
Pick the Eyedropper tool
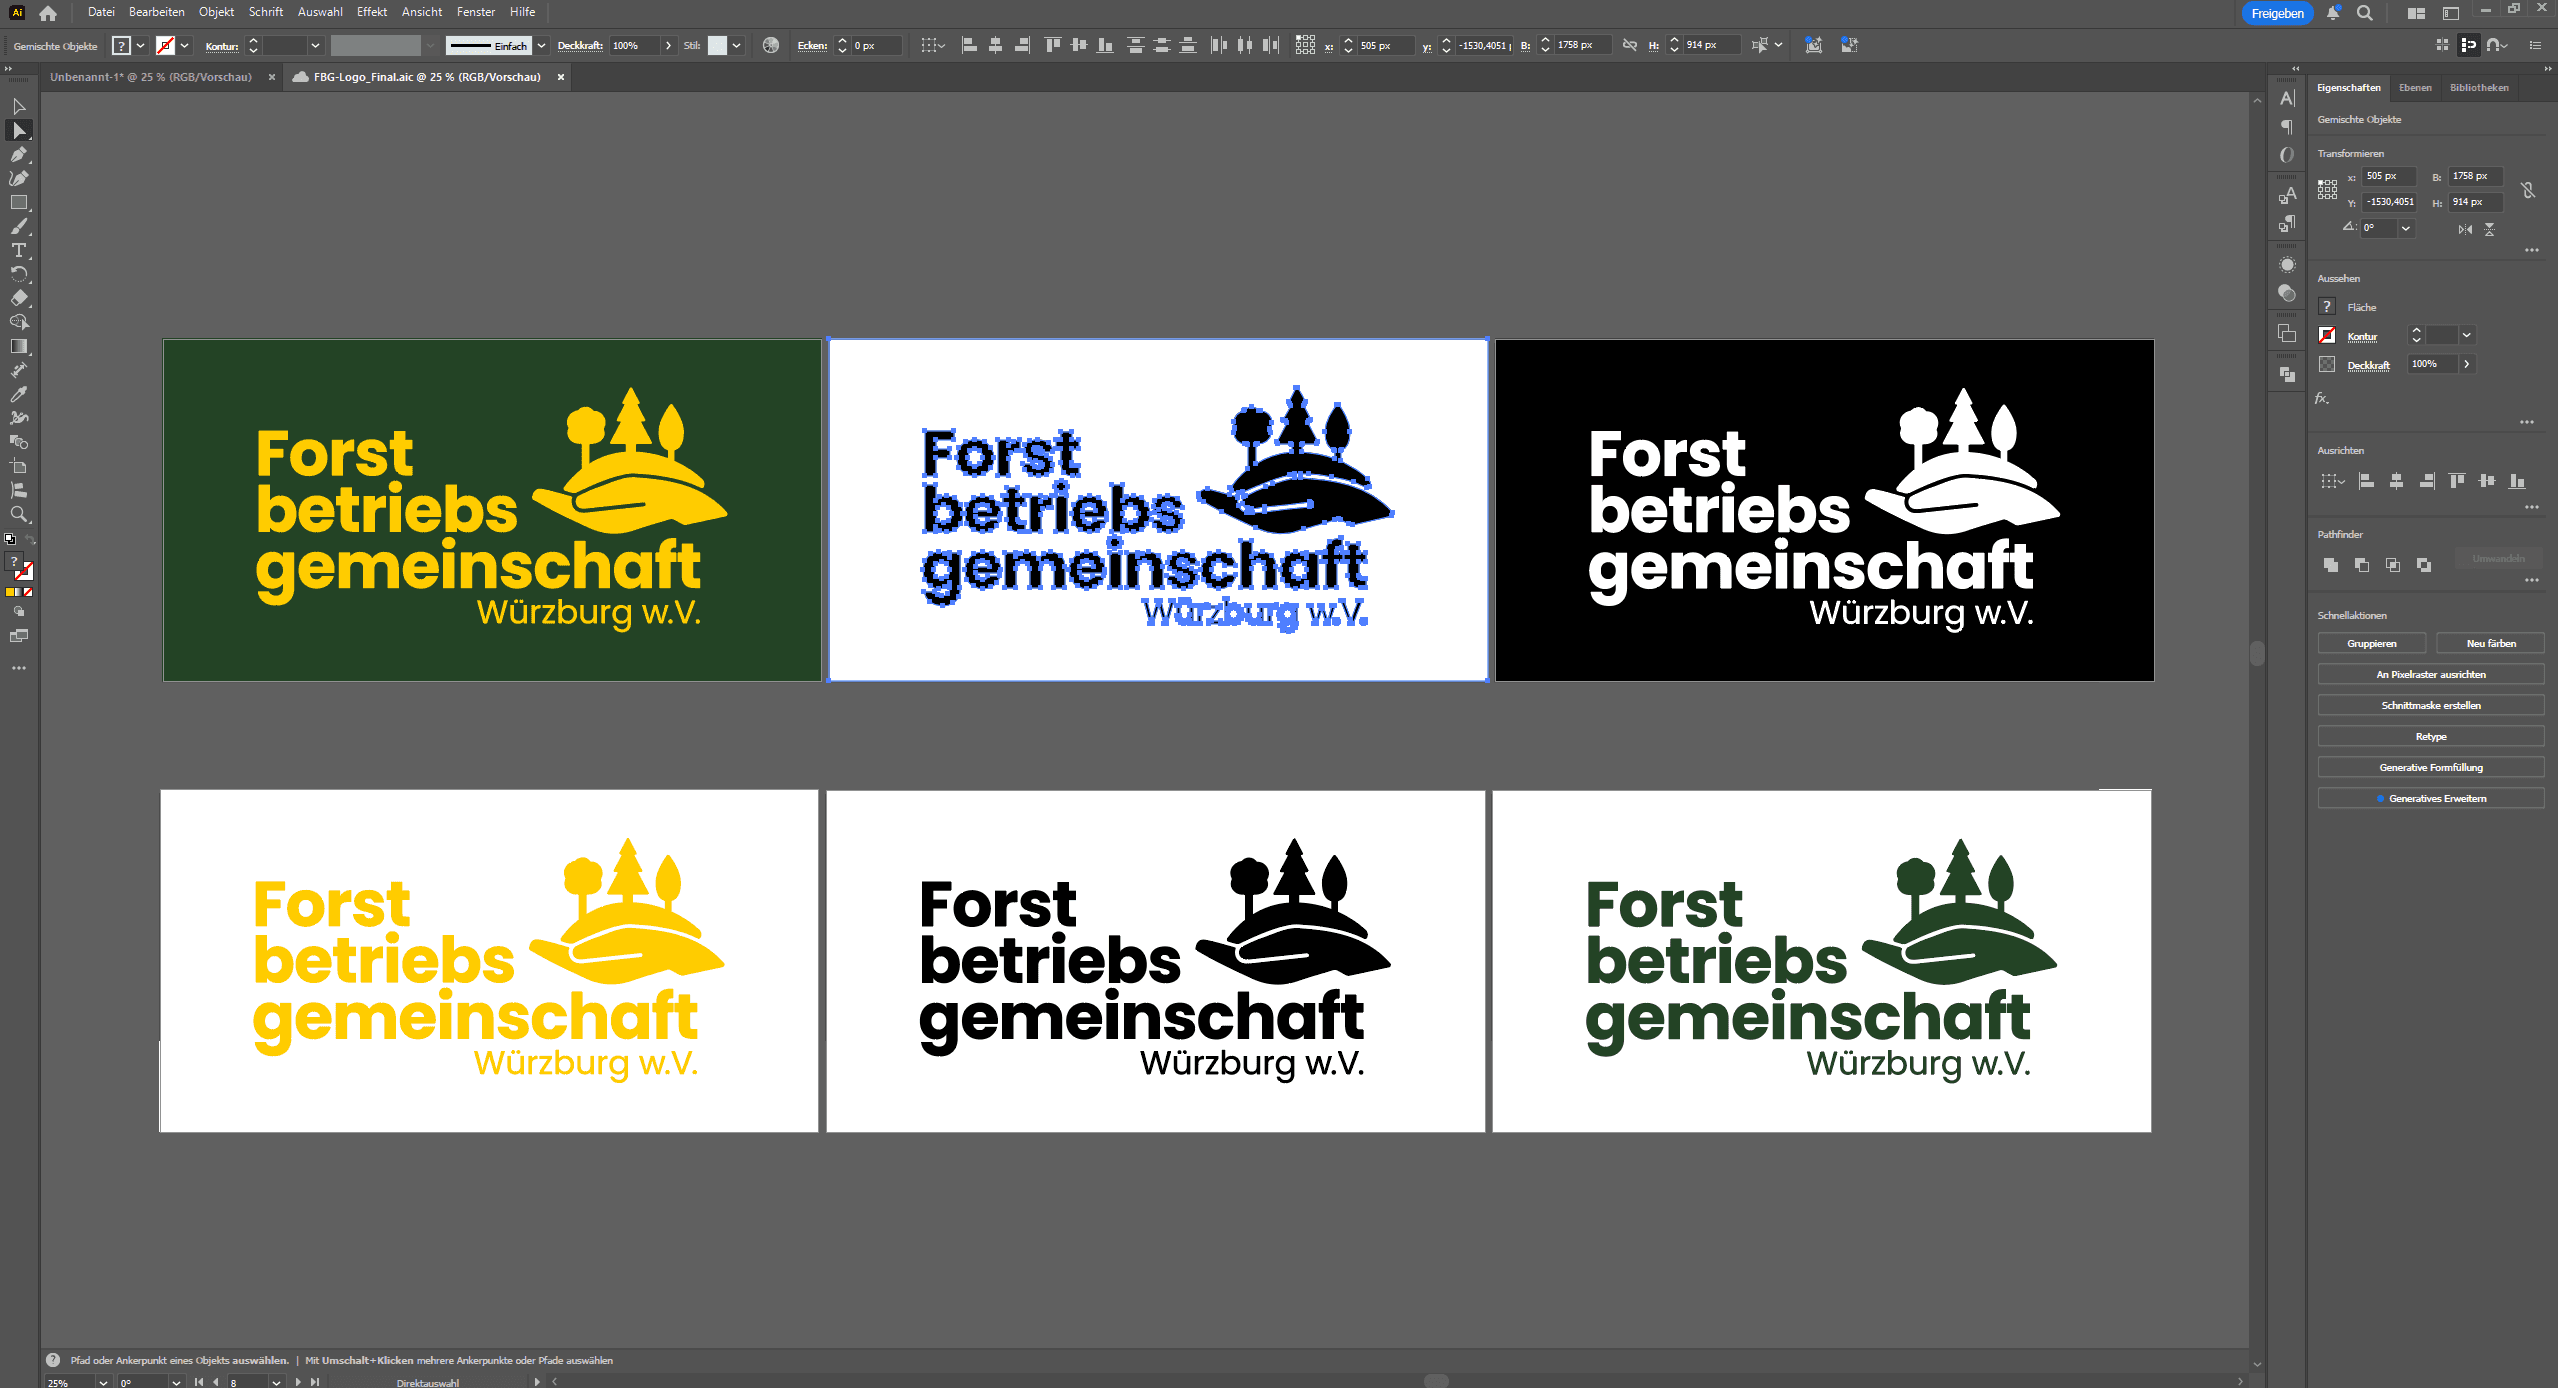(x=18, y=394)
